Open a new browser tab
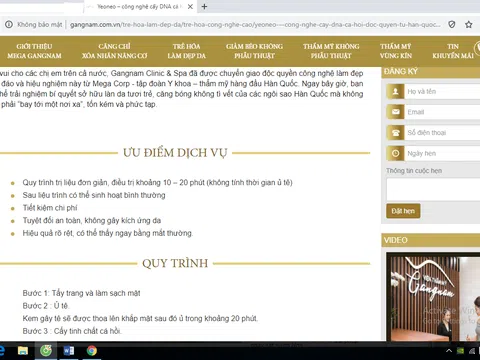Image resolution: width=480 pixels, height=360 pixels. pyautogui.click(x=204, y=7)
